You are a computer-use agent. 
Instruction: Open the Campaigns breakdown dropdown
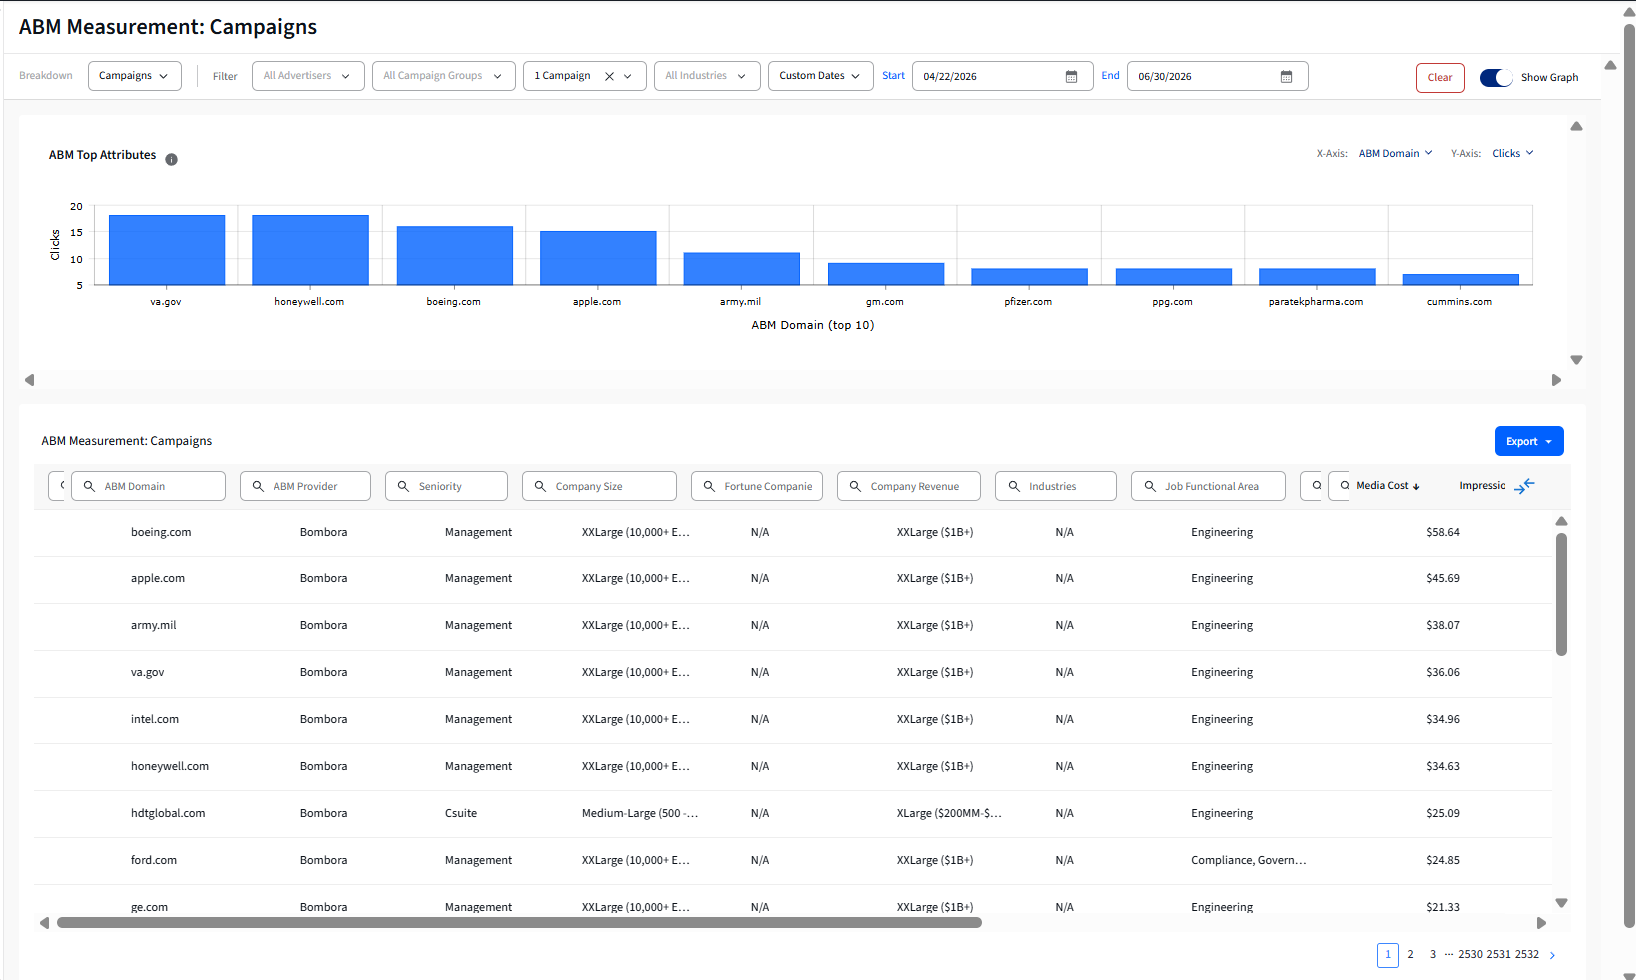pyautogui.click(x=135, y=76)
